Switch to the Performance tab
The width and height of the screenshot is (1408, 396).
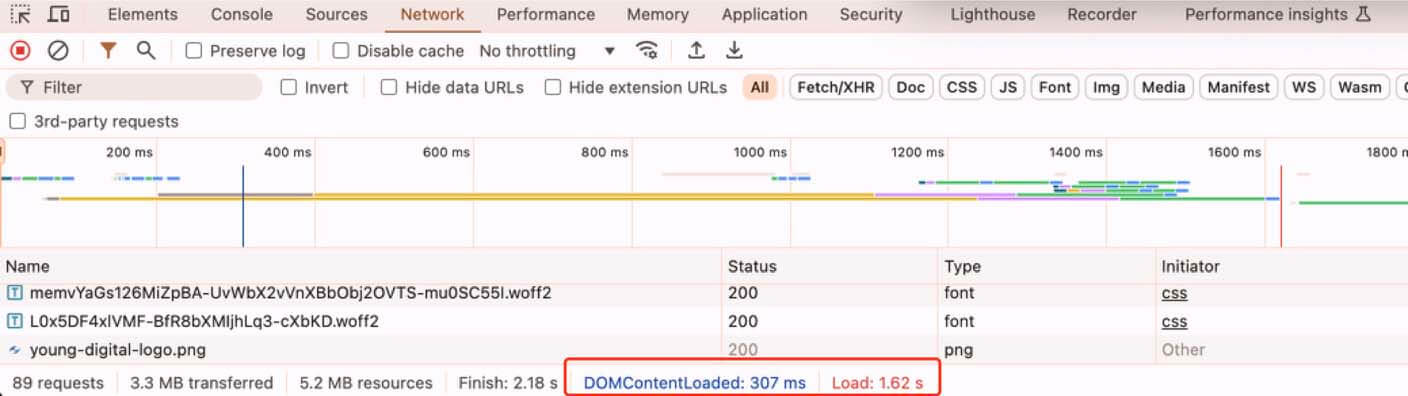click(546, 15)
